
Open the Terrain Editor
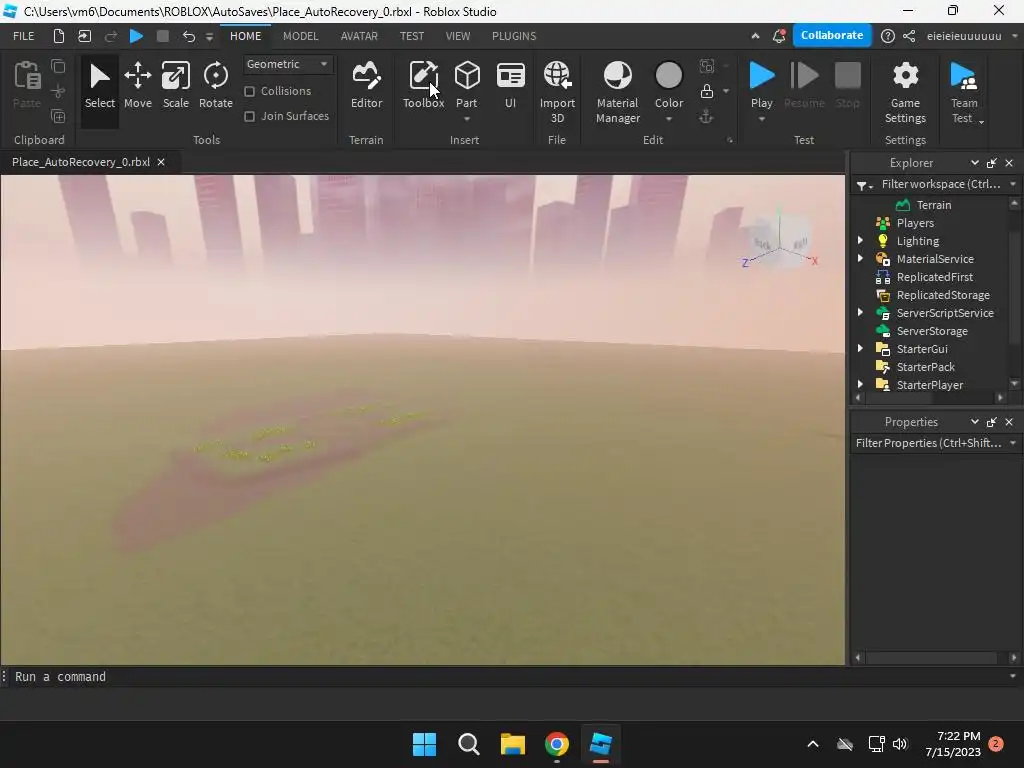366,86
